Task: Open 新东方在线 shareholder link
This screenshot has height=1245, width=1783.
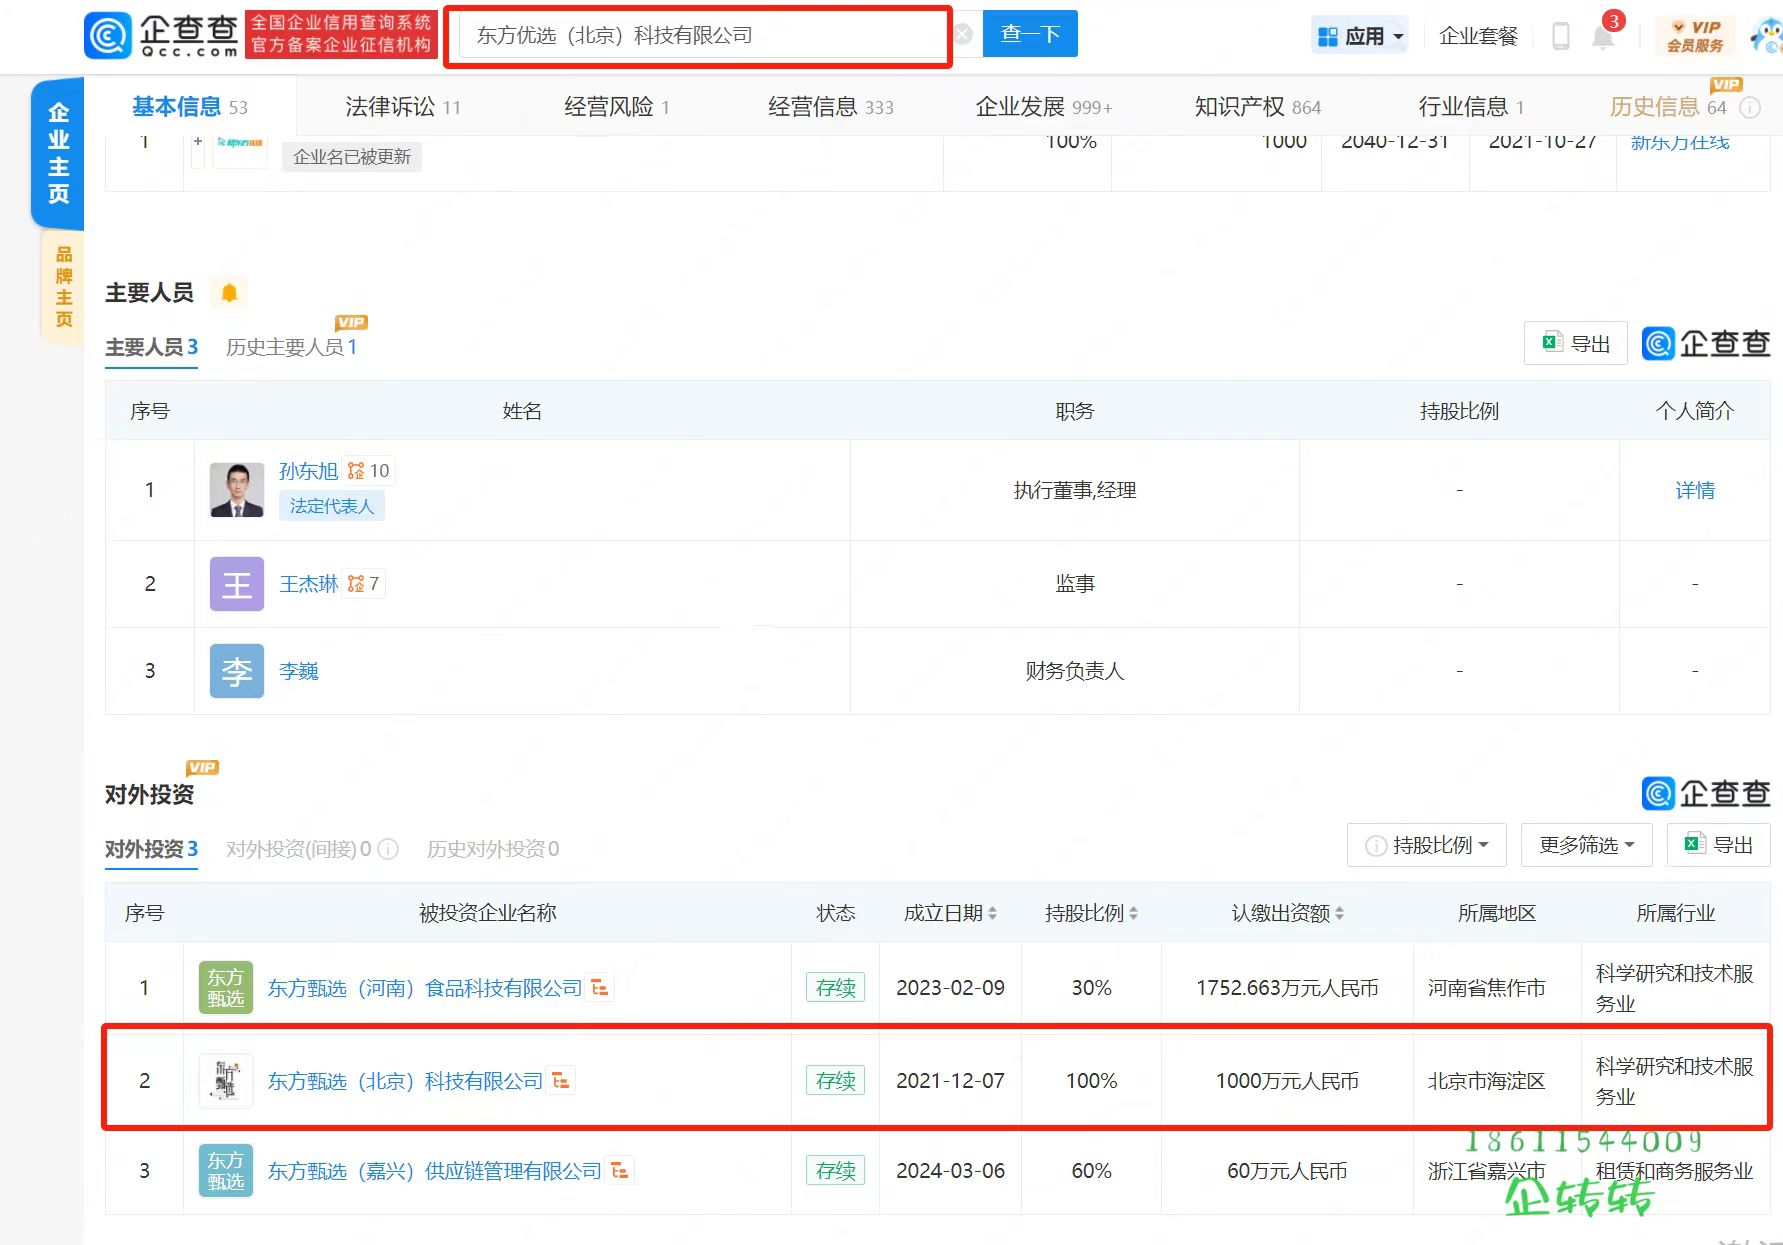Action: click(x=1680, y=142)
